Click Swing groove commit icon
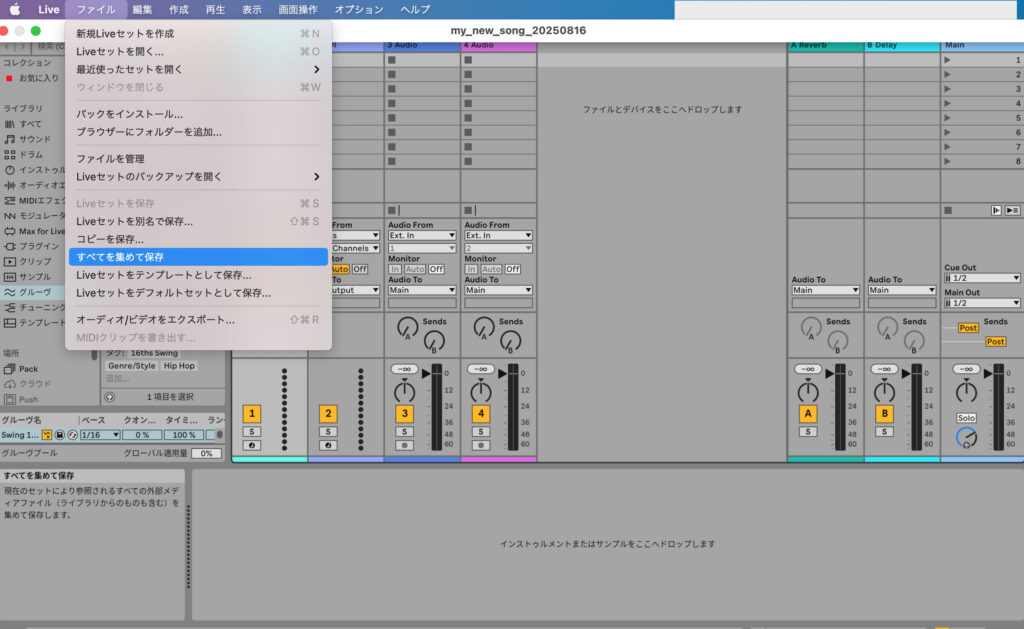1024x629 pixels. tap(72, 435)
